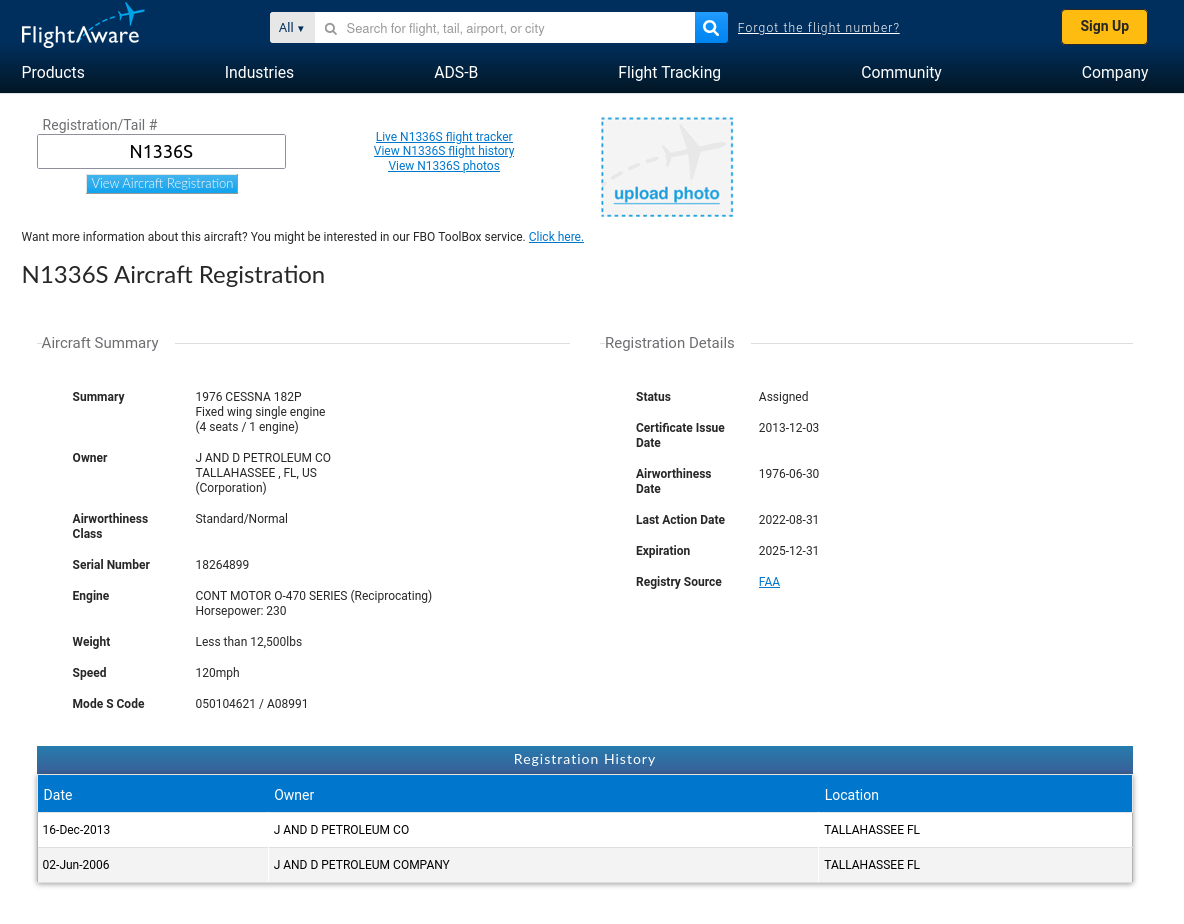Screen dimensions: 1184x924
Task: Select the last action date 2022-08-31
Action: pos(788,520)
